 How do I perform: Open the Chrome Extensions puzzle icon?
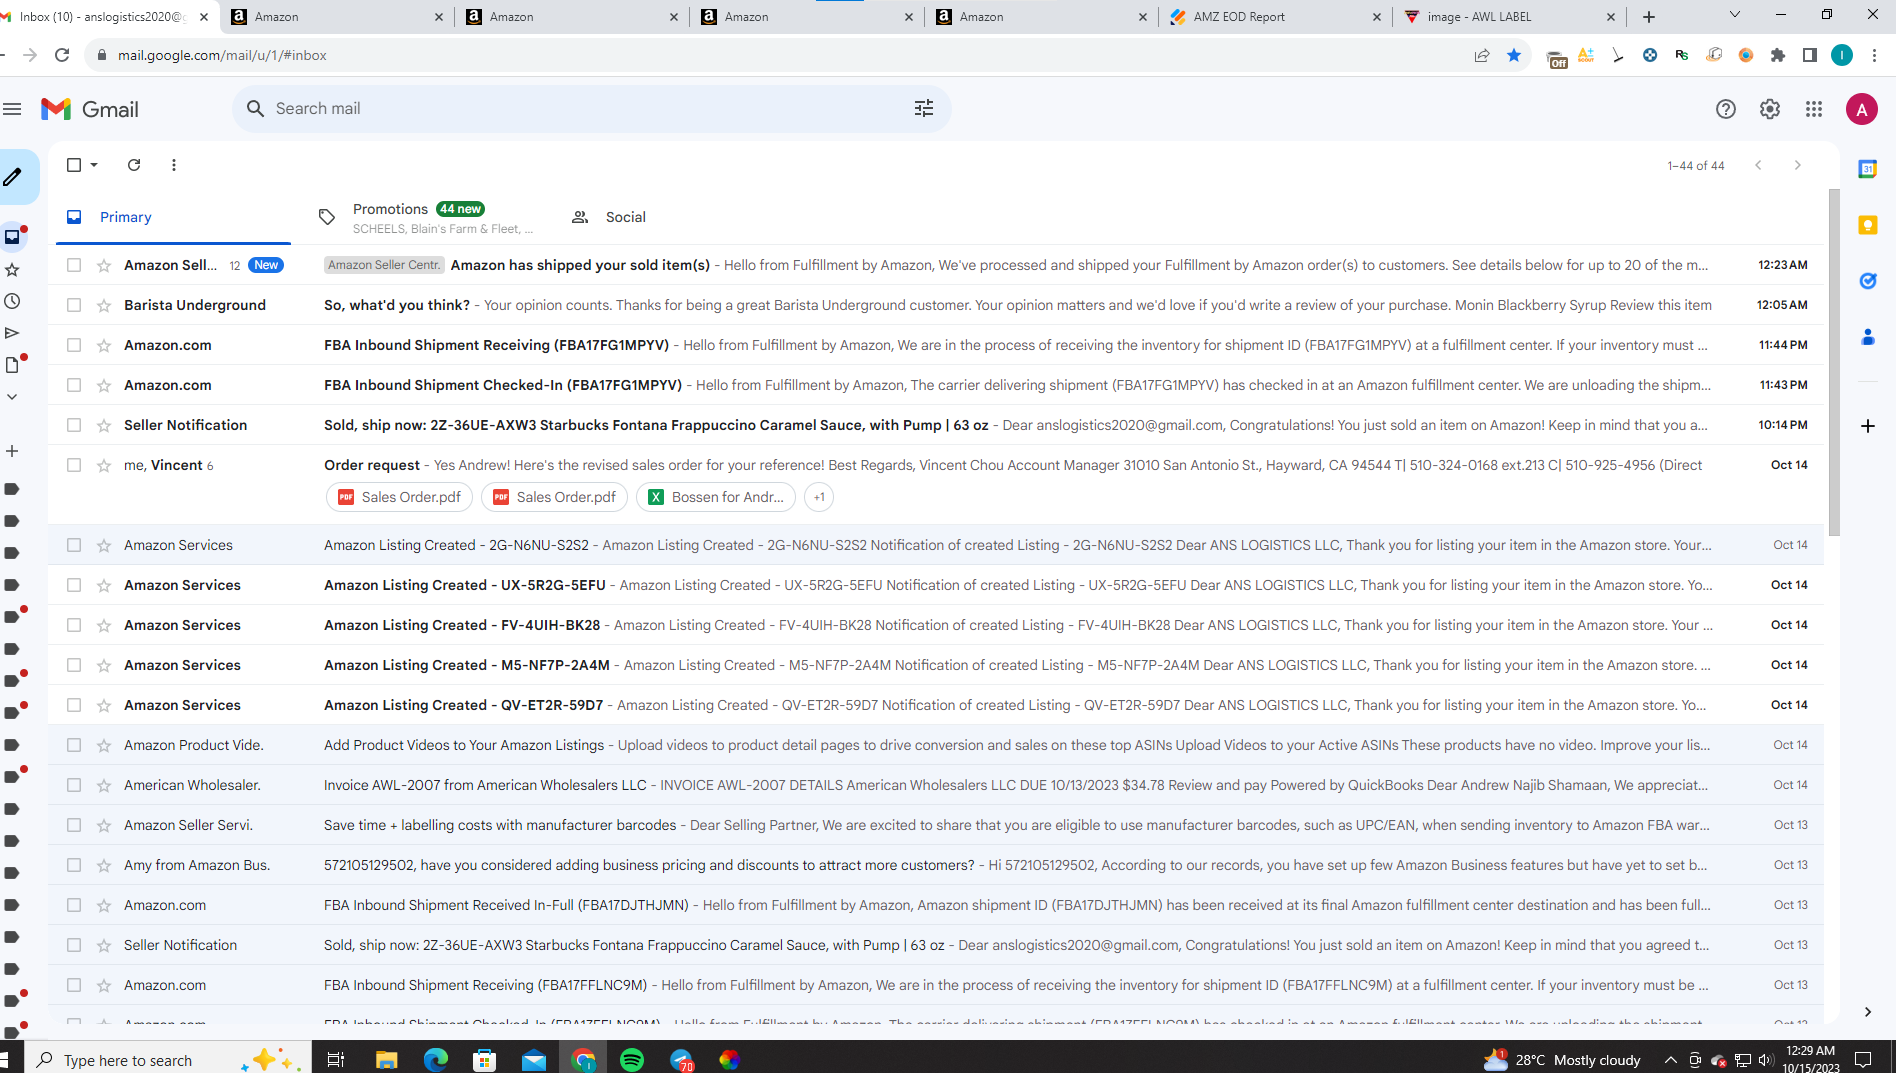(1778, 55)
